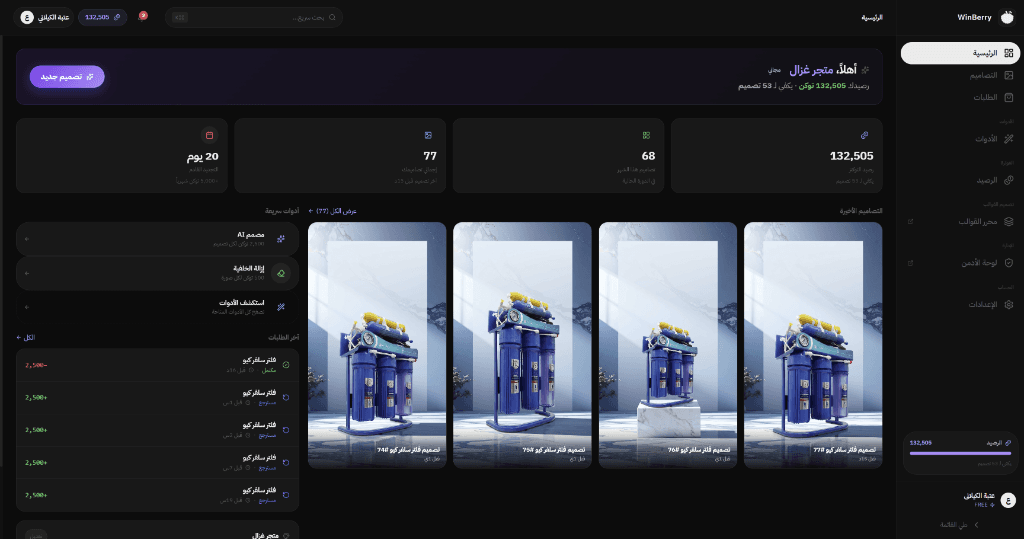Click 68 designs-this-month value
This screenshot has height=539, width=1024.
[648, 156]
